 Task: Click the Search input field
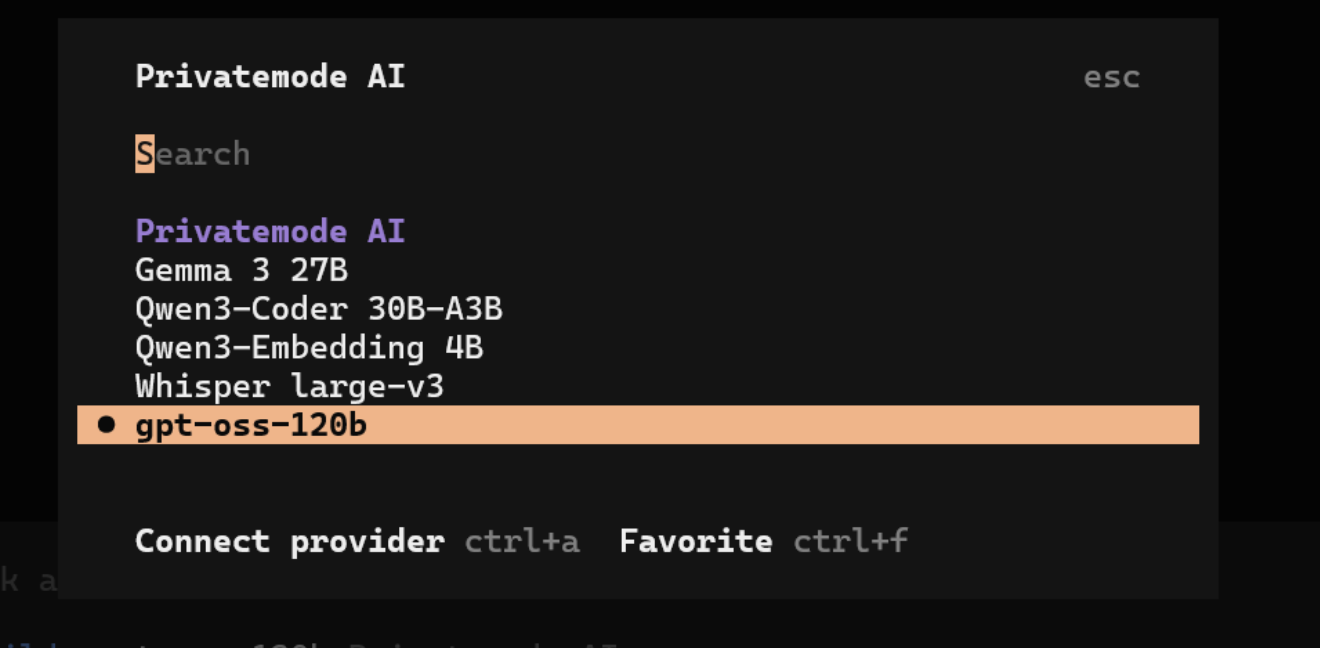(x=400, y=154)
